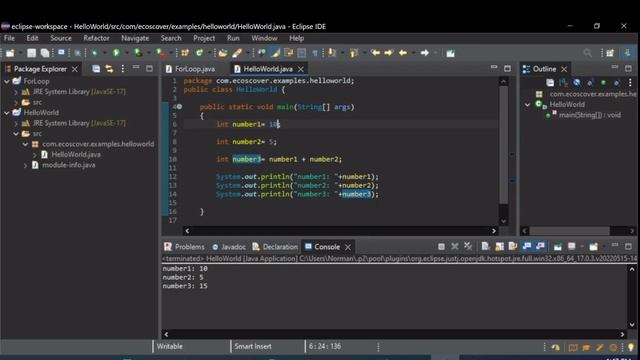This screenshot has height=360, width=640.
Task: Click the New Java Class icon
Action: coord(200,53)
